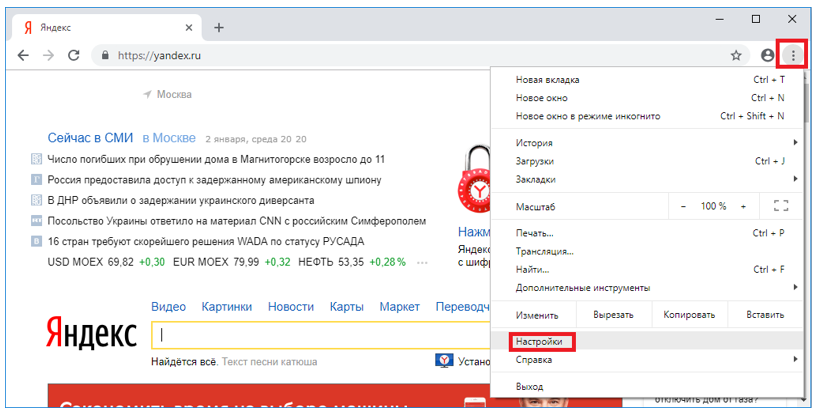Toggle fullscreen mode icon in Масштаб row
817x412 pixels.
(781, 206)
